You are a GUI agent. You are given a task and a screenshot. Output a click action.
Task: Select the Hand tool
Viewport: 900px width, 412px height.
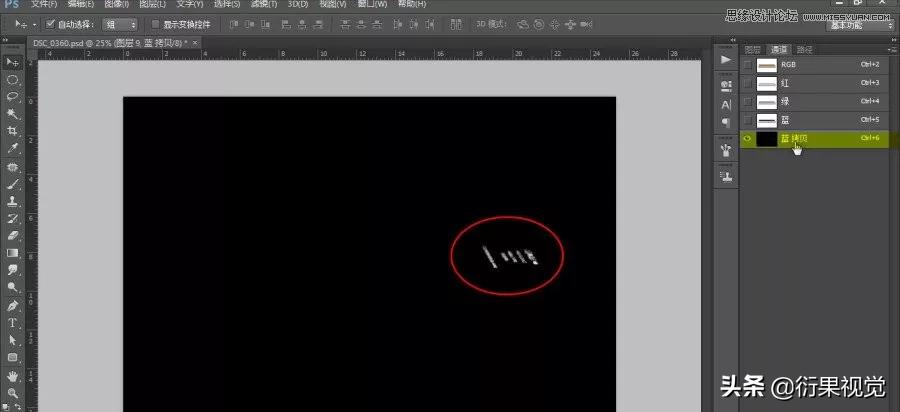click(13, 375)
